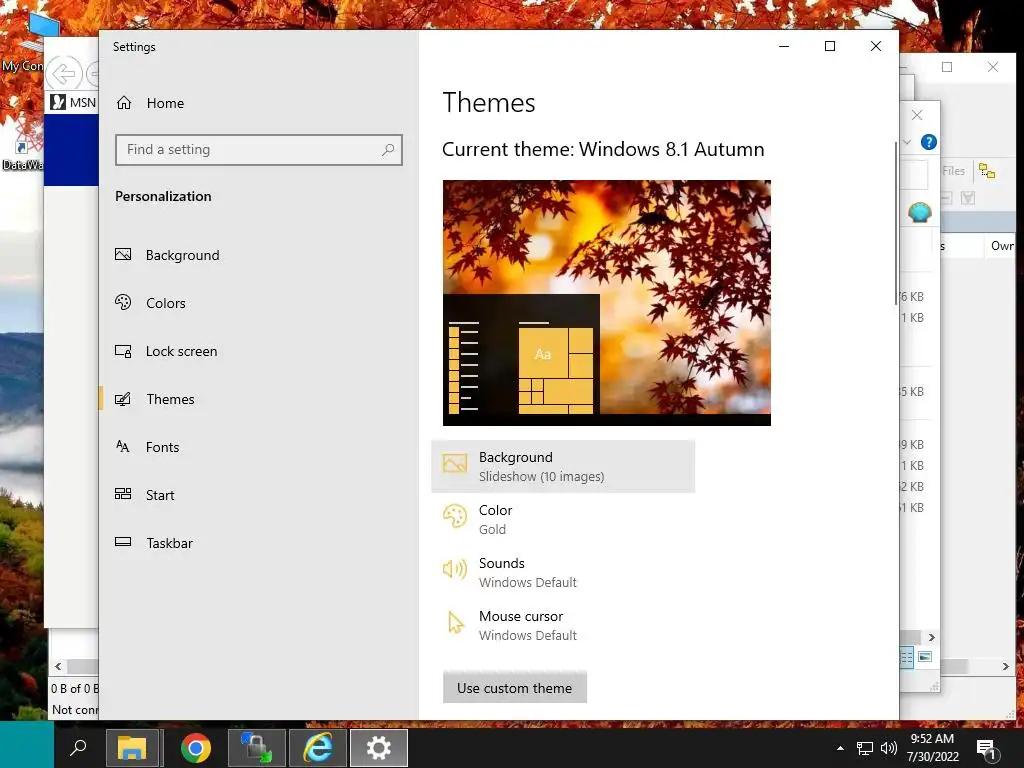Click the Own column header in background window
Screen dimensions: 1024x768
(1001, 246)
